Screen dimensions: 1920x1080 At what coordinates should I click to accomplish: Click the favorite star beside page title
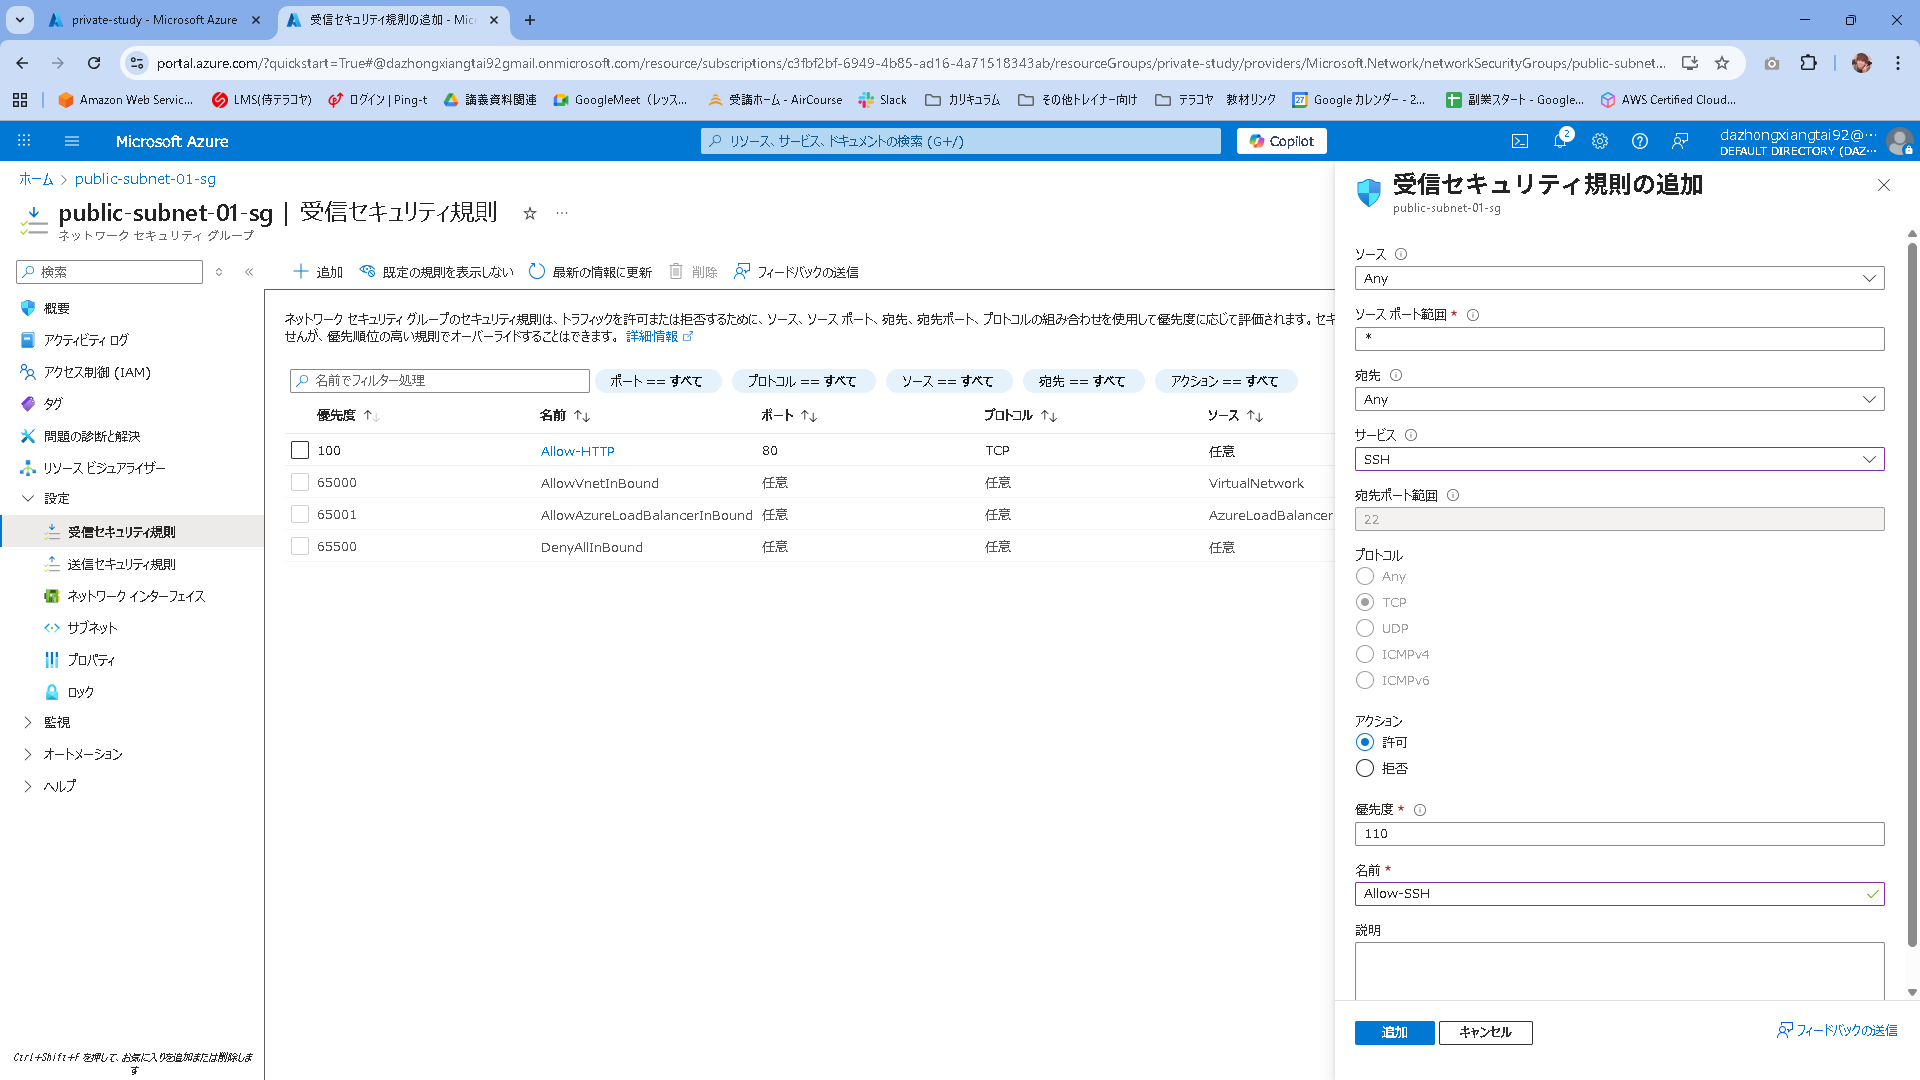click(530, 213)
